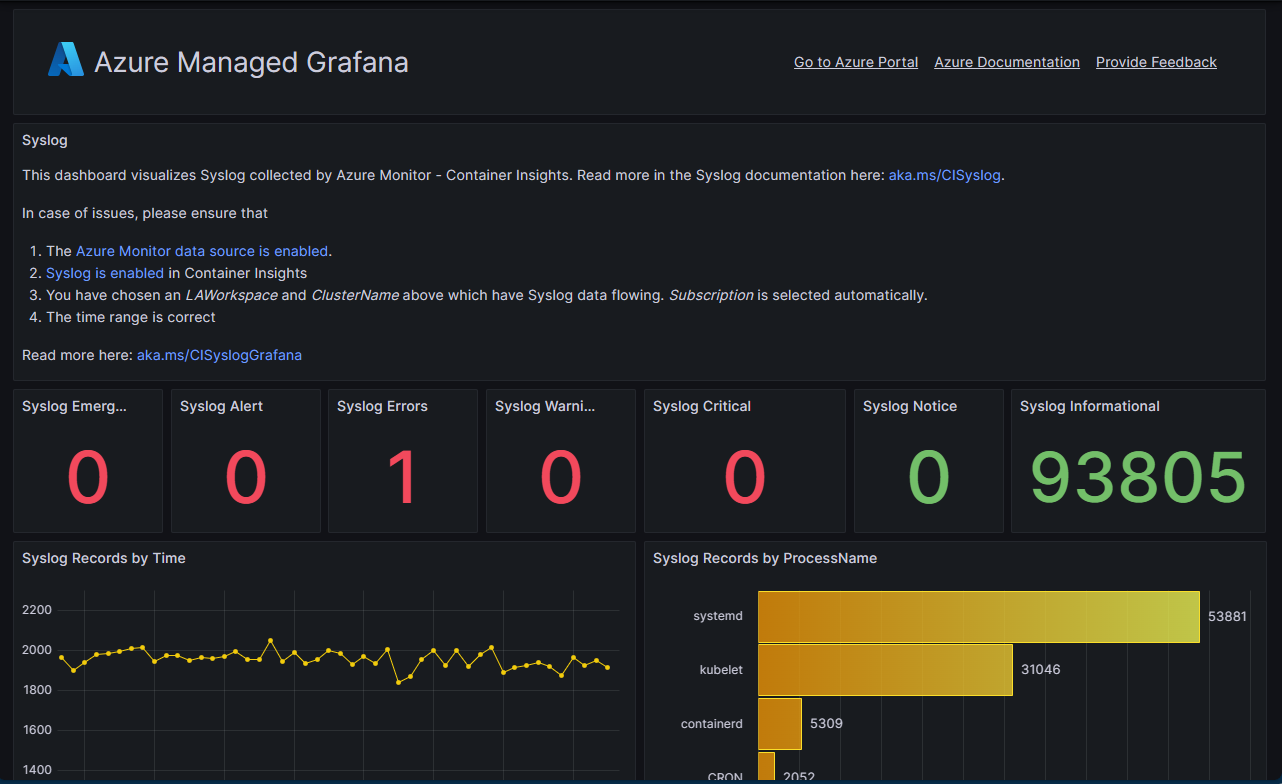Click the 1600 y-axis label
The height and width of the screenshot is (784, 1282).
click(x=35, y=730)
